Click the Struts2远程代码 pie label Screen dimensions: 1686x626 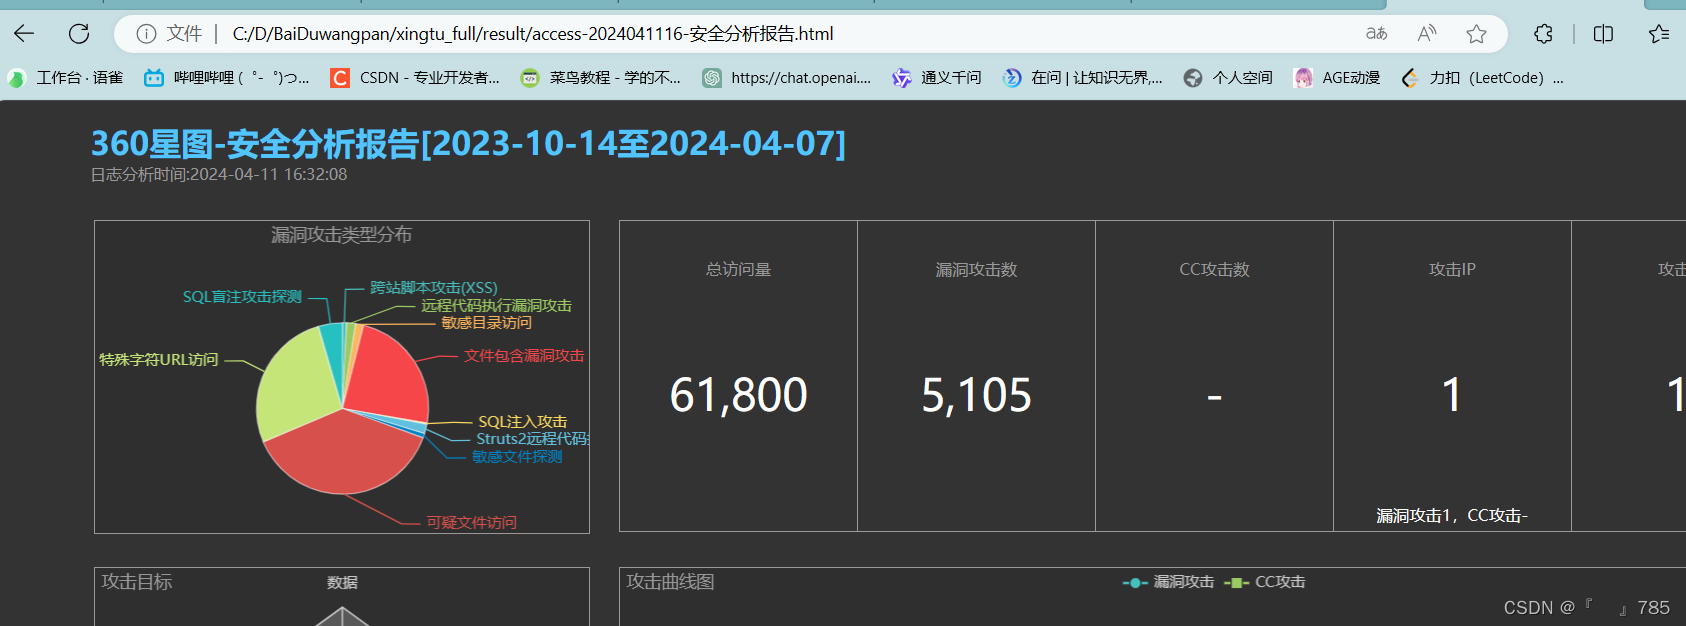click(x=532, y=439)
